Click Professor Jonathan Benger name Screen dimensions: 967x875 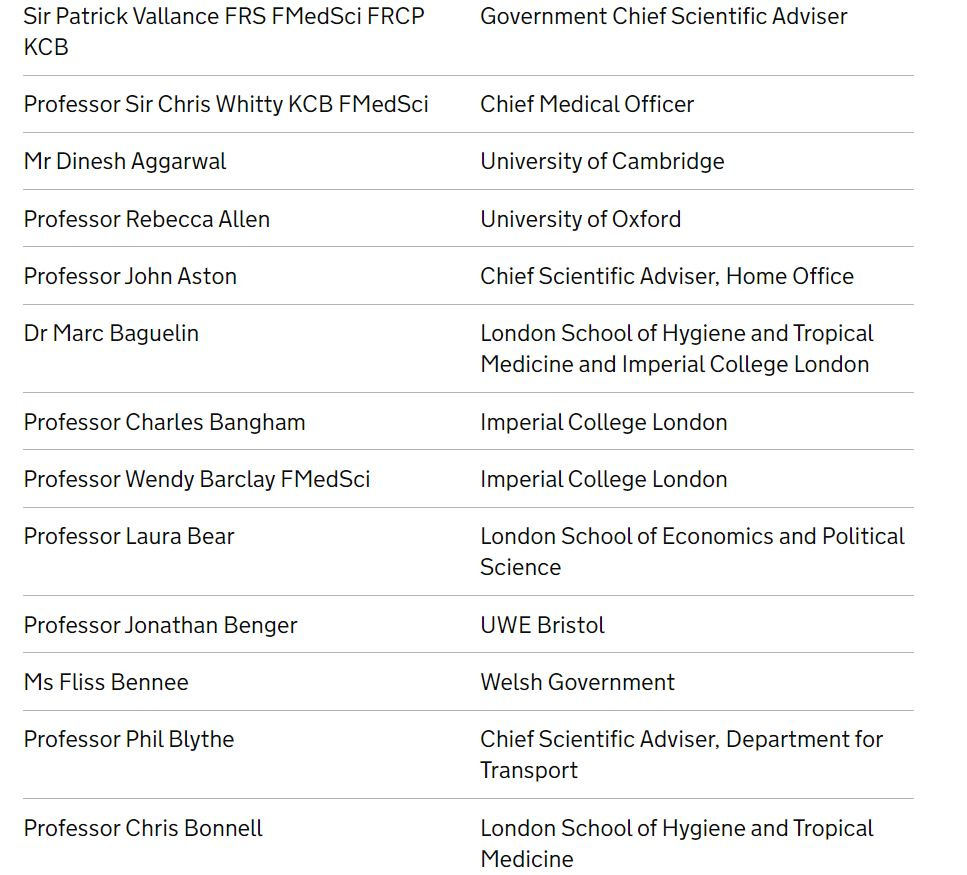click(x=160, y=625)
